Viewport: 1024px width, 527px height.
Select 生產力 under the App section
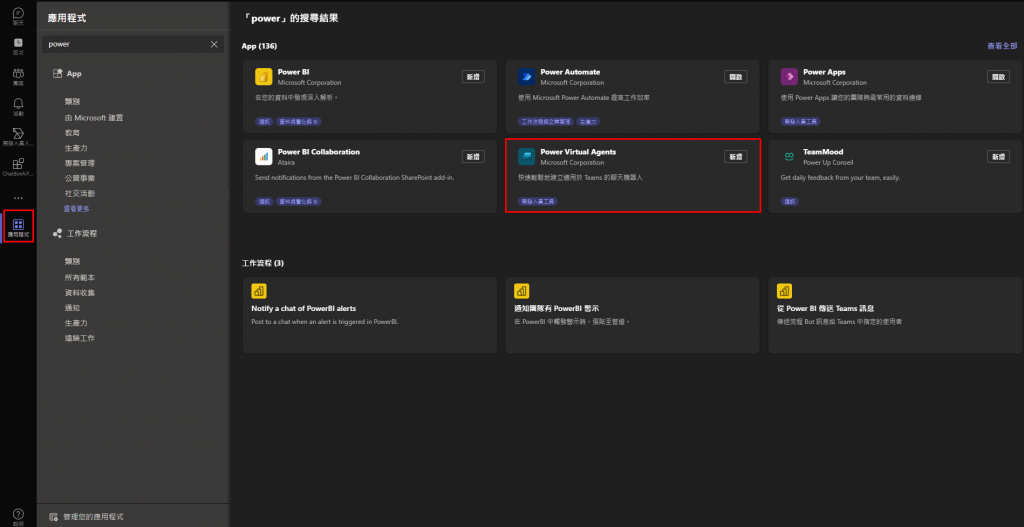[x=76, y=148]
